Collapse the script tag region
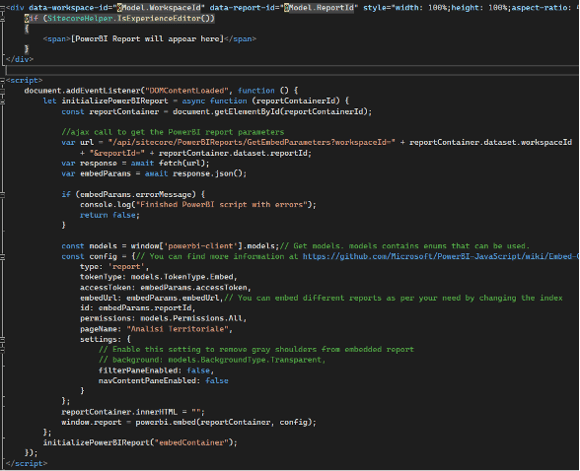The width and height of the screenshot is (580, 471). [x=2, y=80]
